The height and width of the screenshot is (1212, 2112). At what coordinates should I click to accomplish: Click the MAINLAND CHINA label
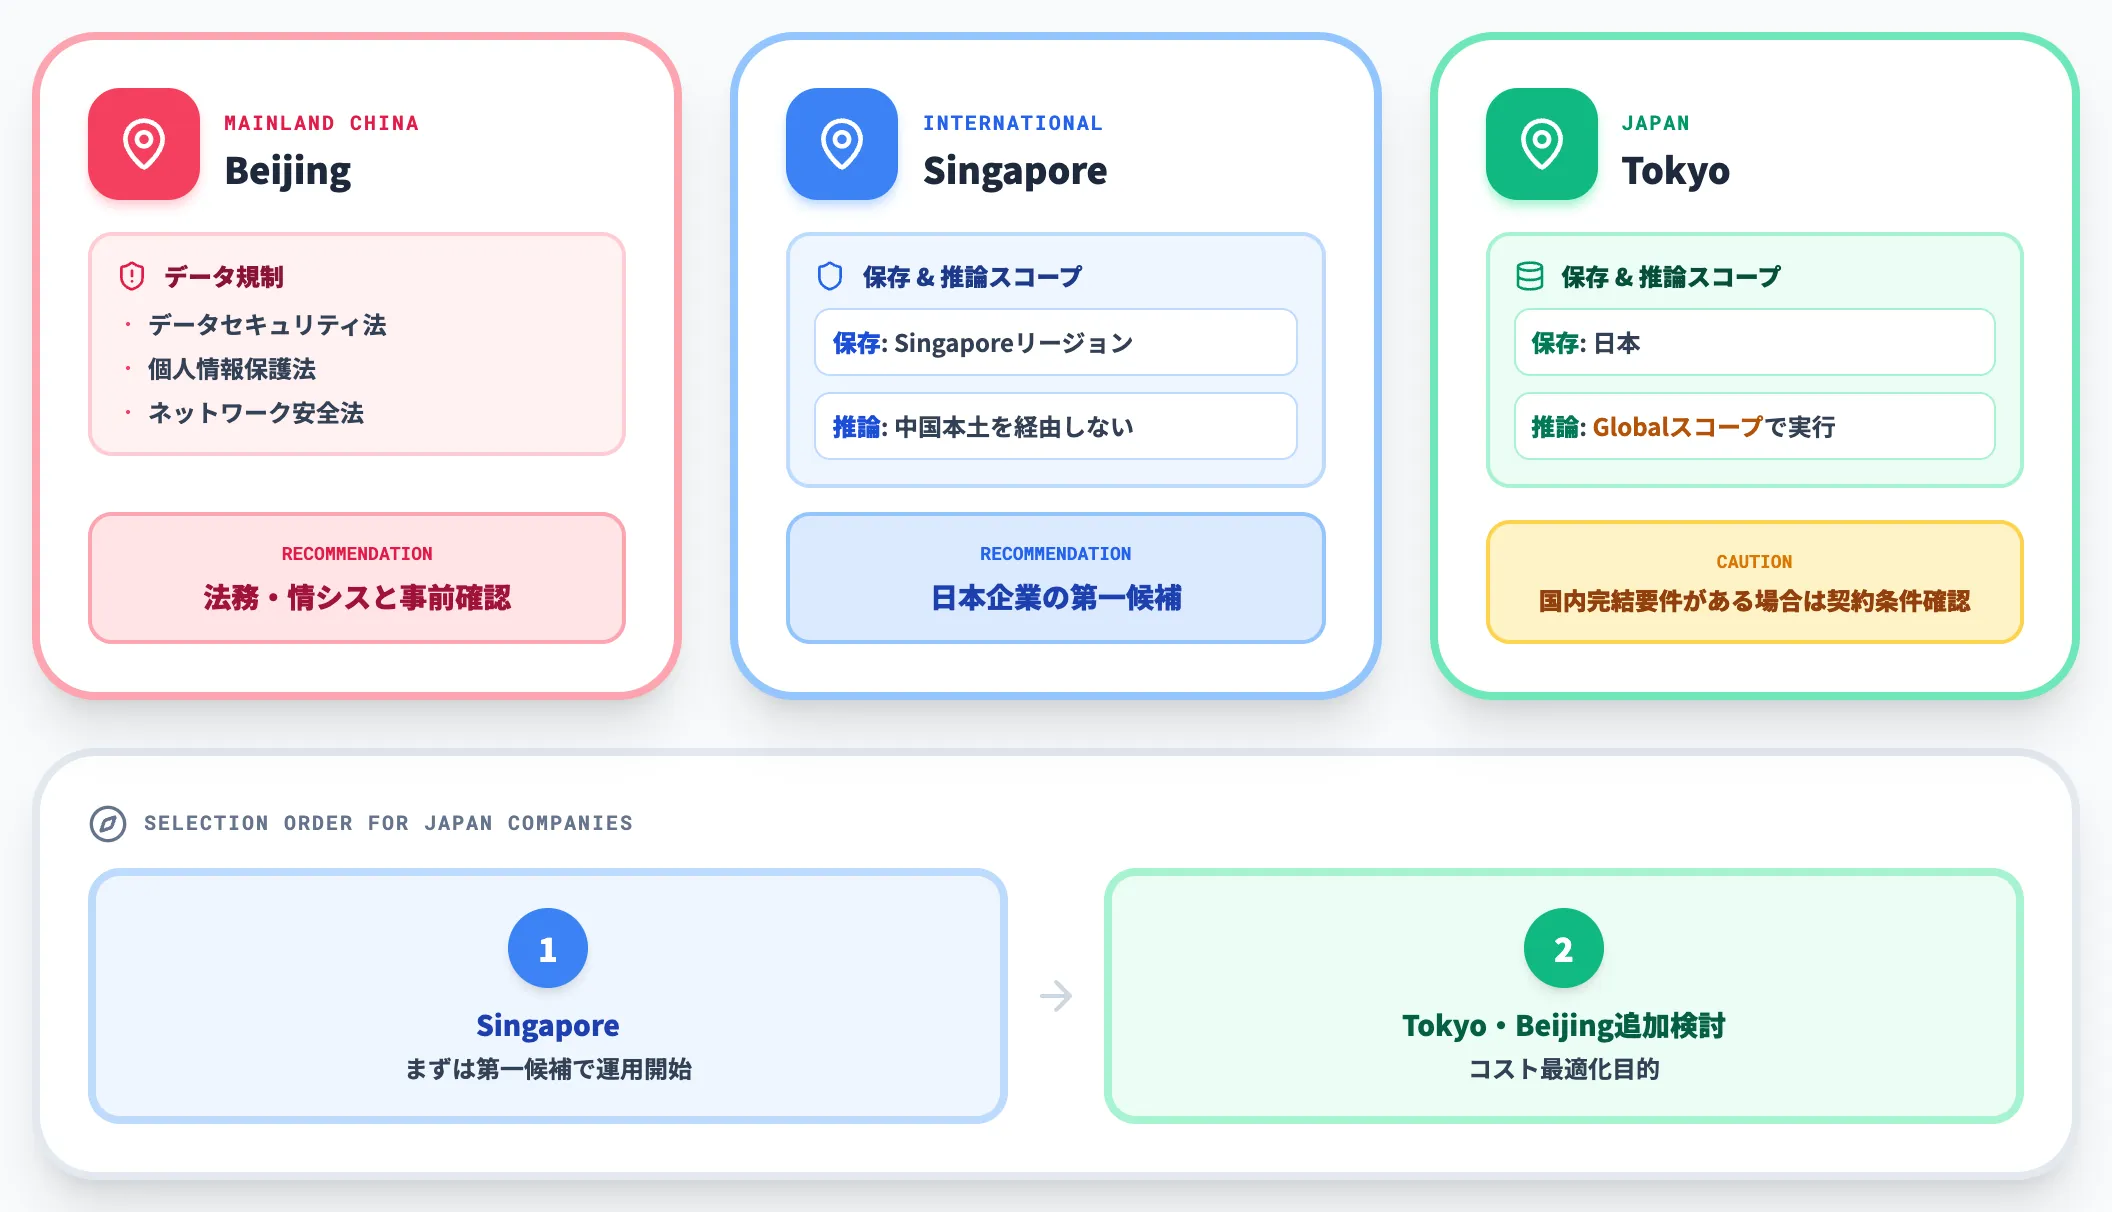(x=321, y=123)
